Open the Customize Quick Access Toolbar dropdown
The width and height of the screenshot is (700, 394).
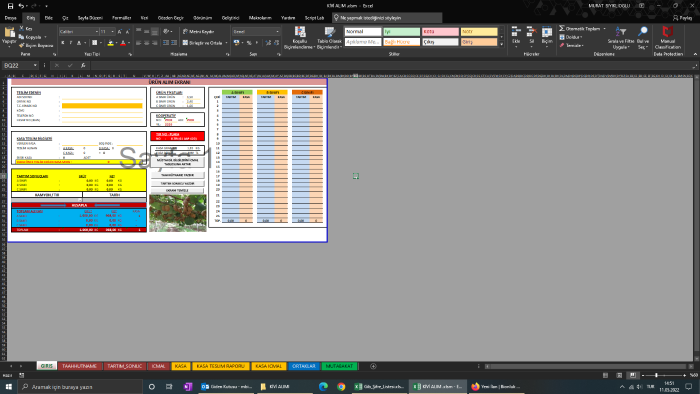pyautogui.click(x=46, y=6)
